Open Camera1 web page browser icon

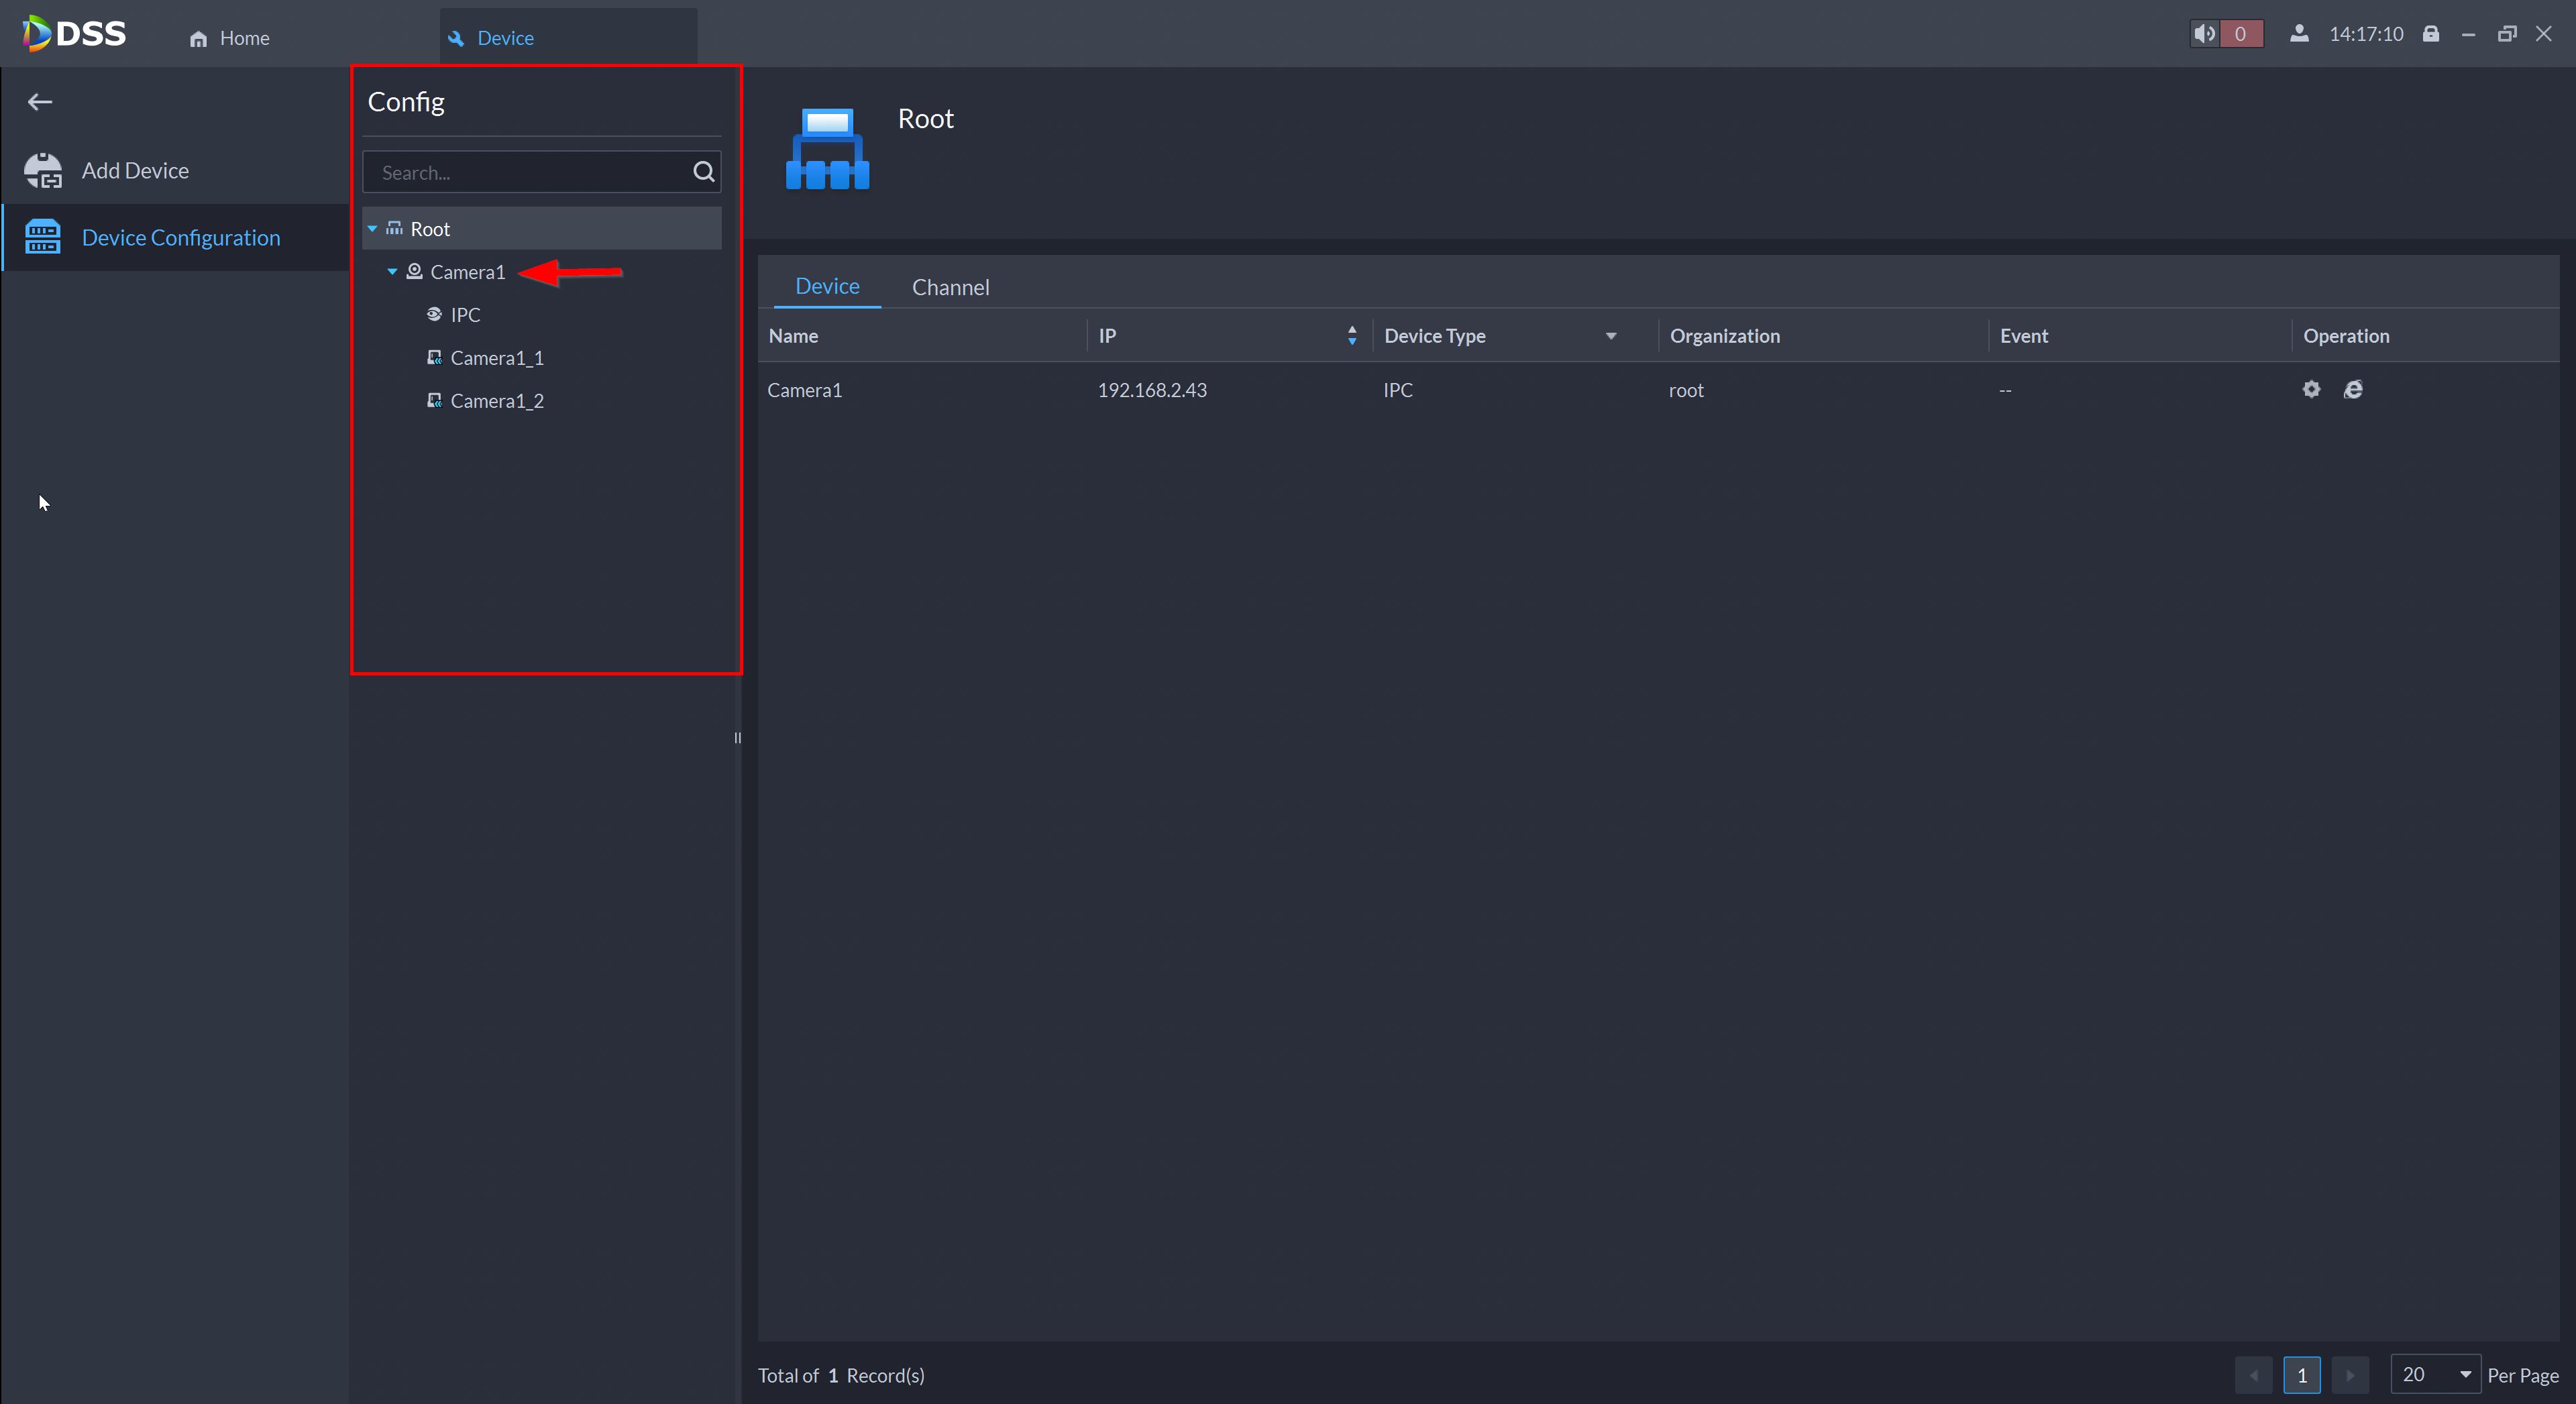pos(2353,390)
